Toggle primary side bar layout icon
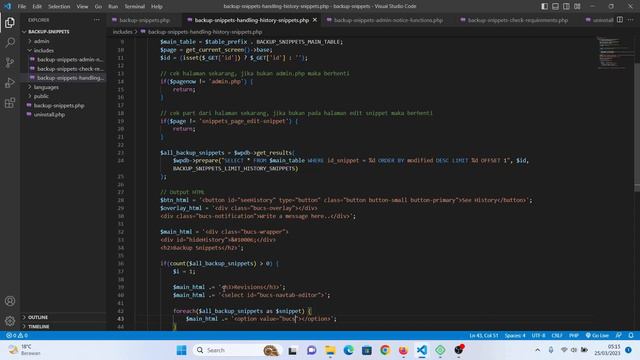Image resolution: width=640 pixels, height=360 pixels. 544,6
